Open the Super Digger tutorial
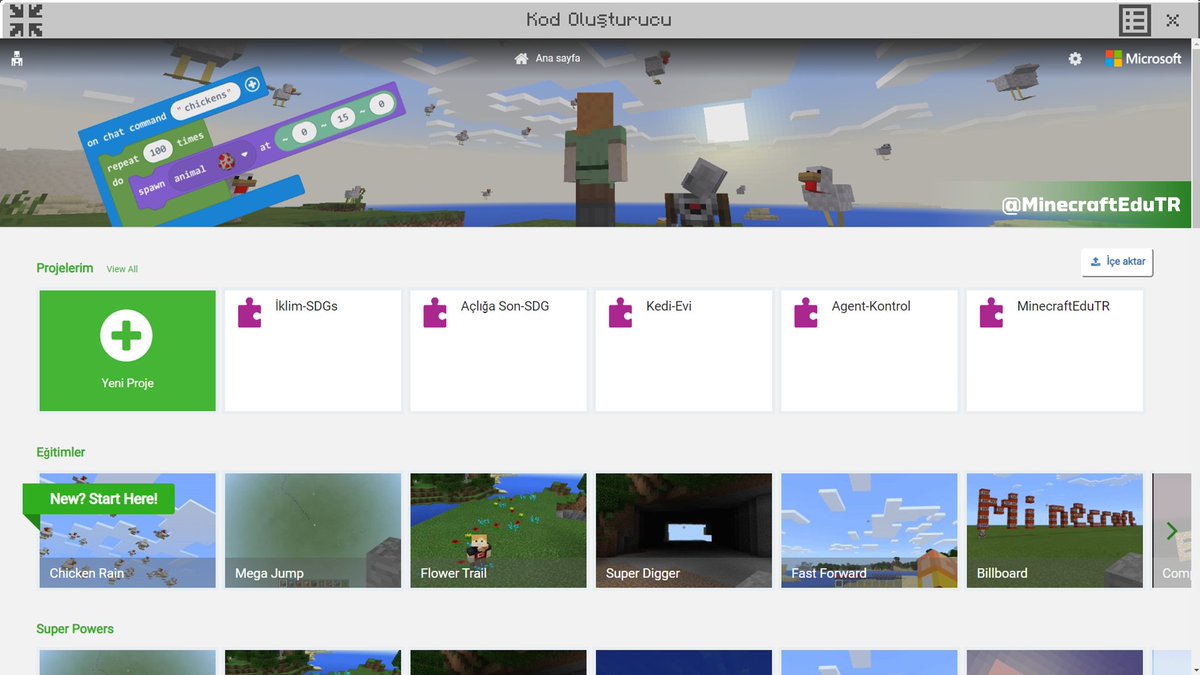This screenshot has width=1200, height=675. click(684, 531)
